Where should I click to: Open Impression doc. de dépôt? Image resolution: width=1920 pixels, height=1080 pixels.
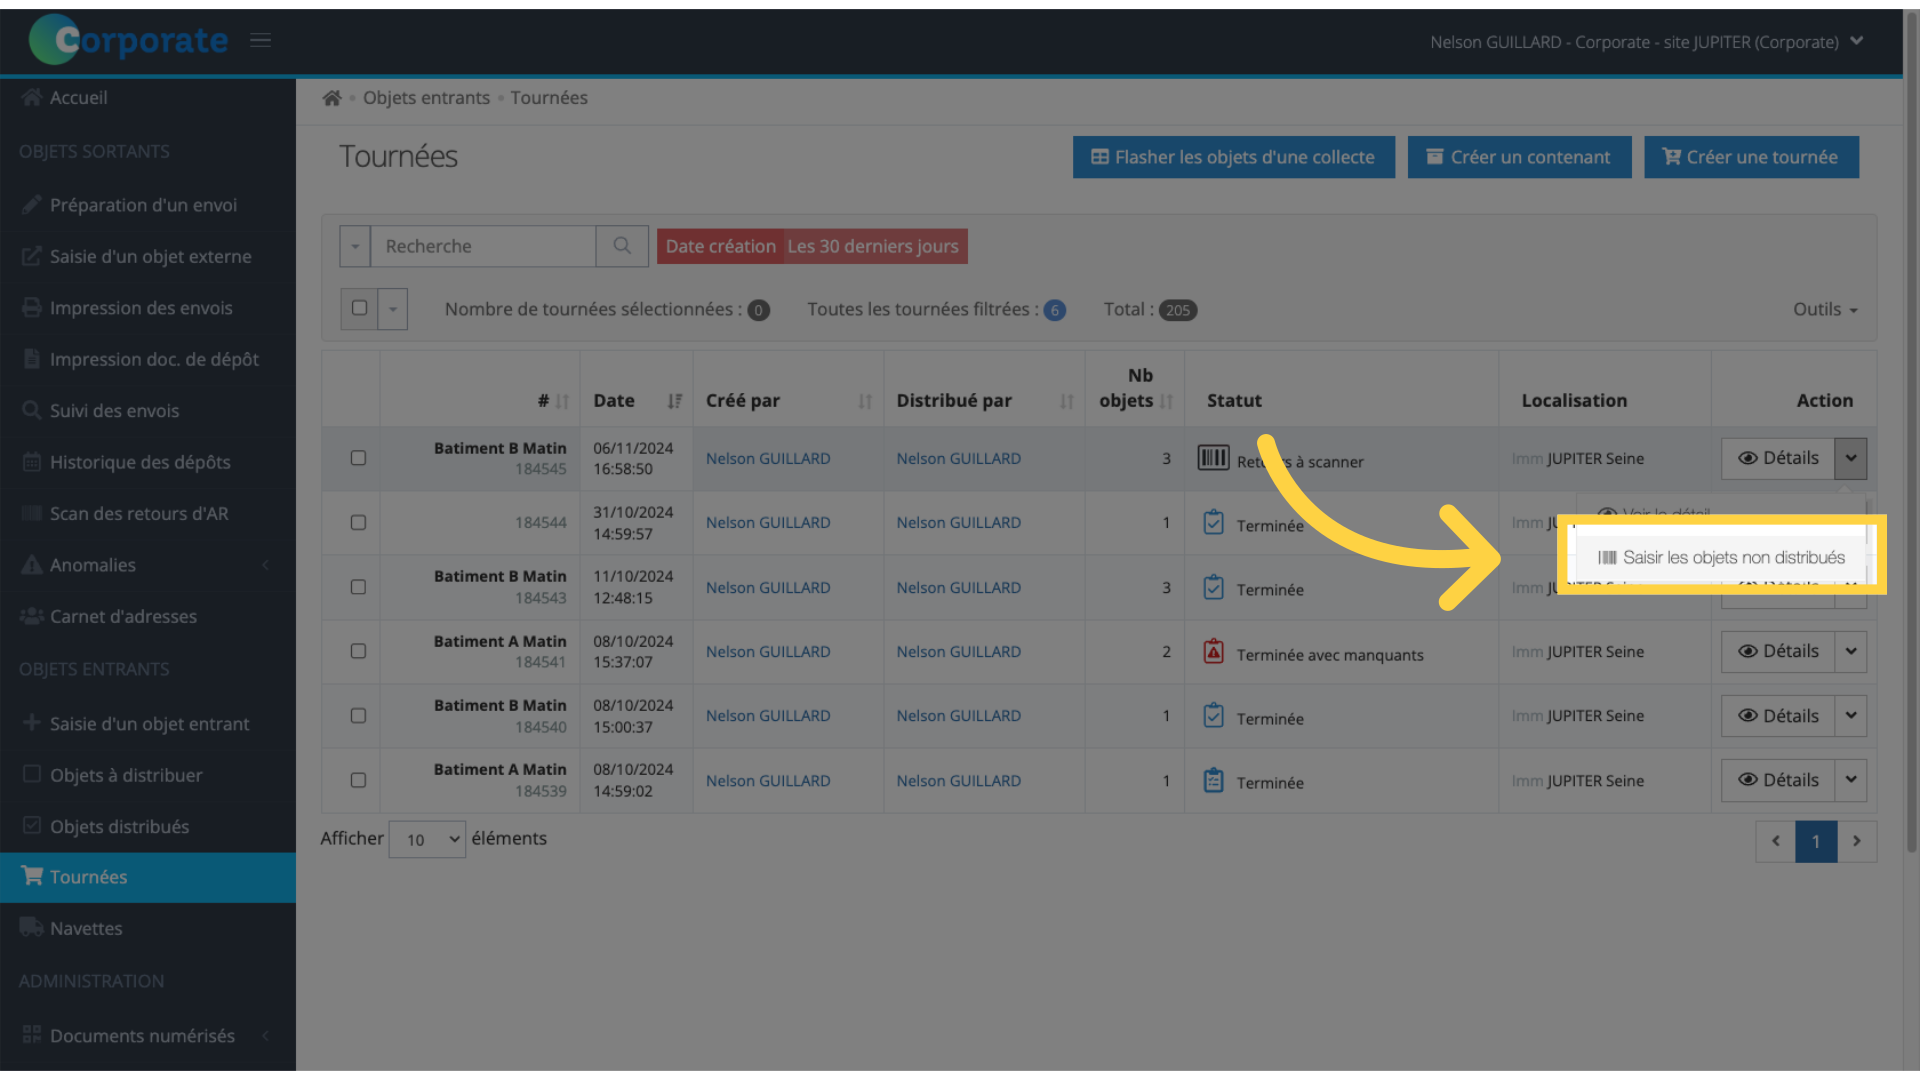[148, 360]
